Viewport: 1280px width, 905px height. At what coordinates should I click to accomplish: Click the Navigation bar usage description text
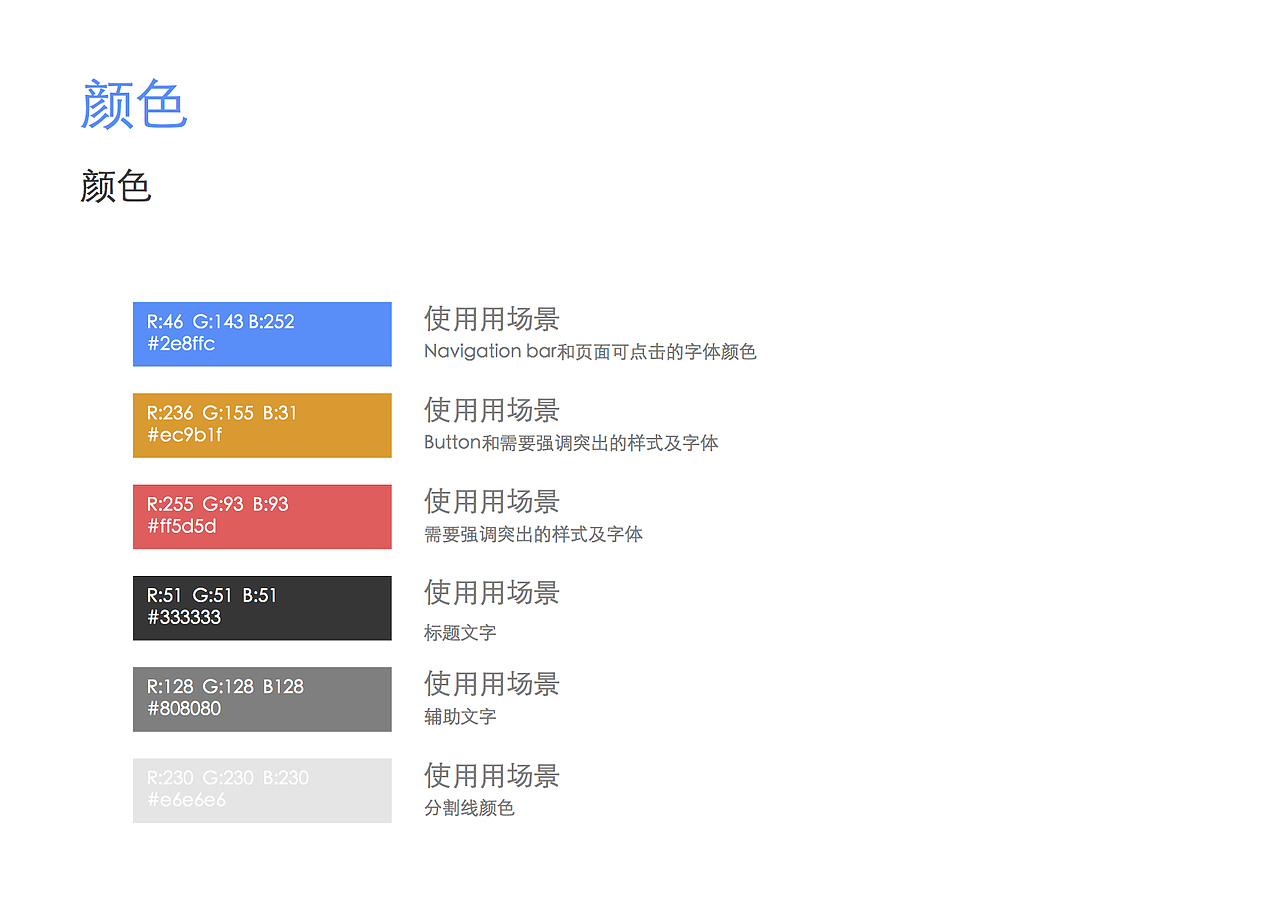(x=589, y=351)
